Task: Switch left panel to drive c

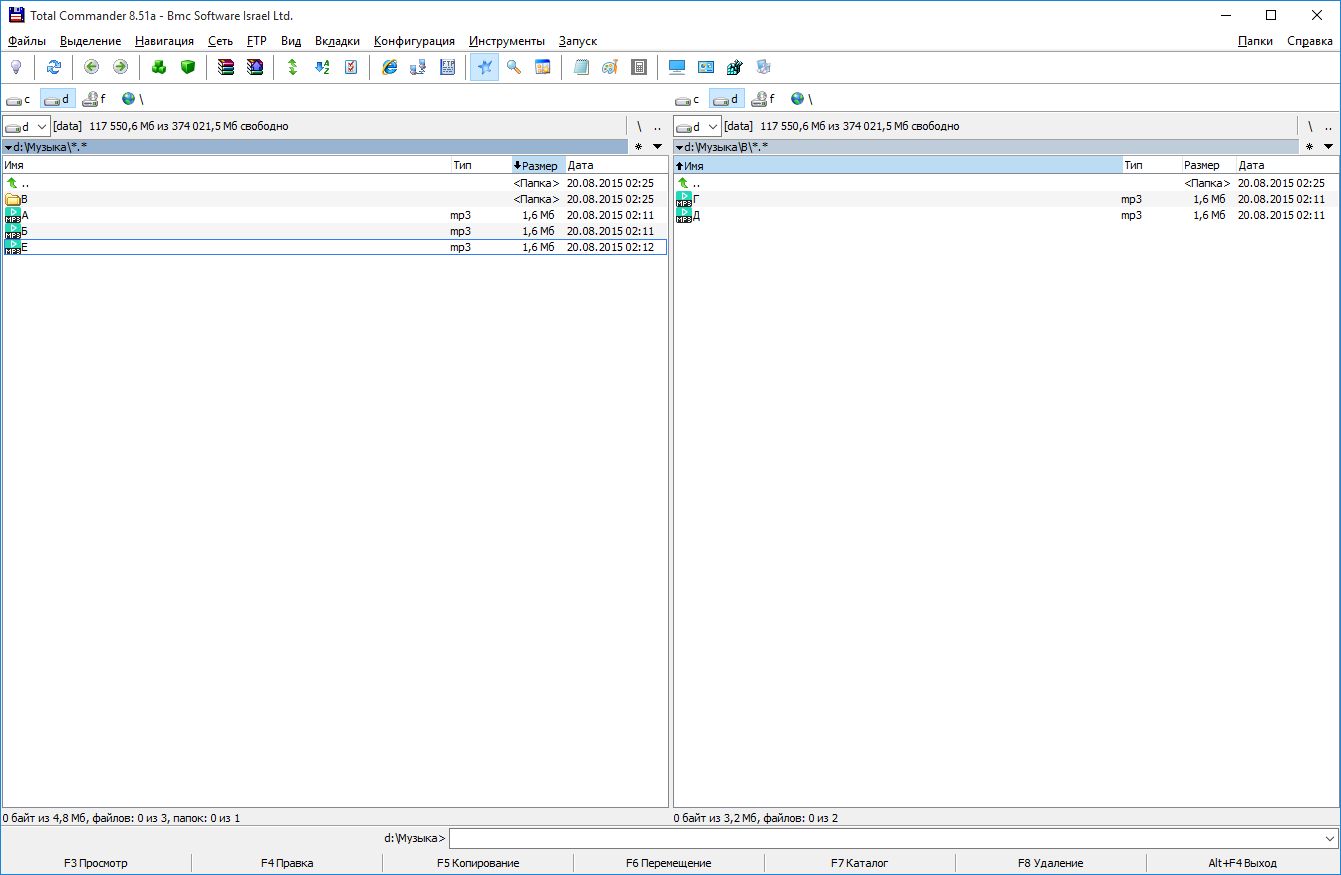Action: [x=19, y=99]
